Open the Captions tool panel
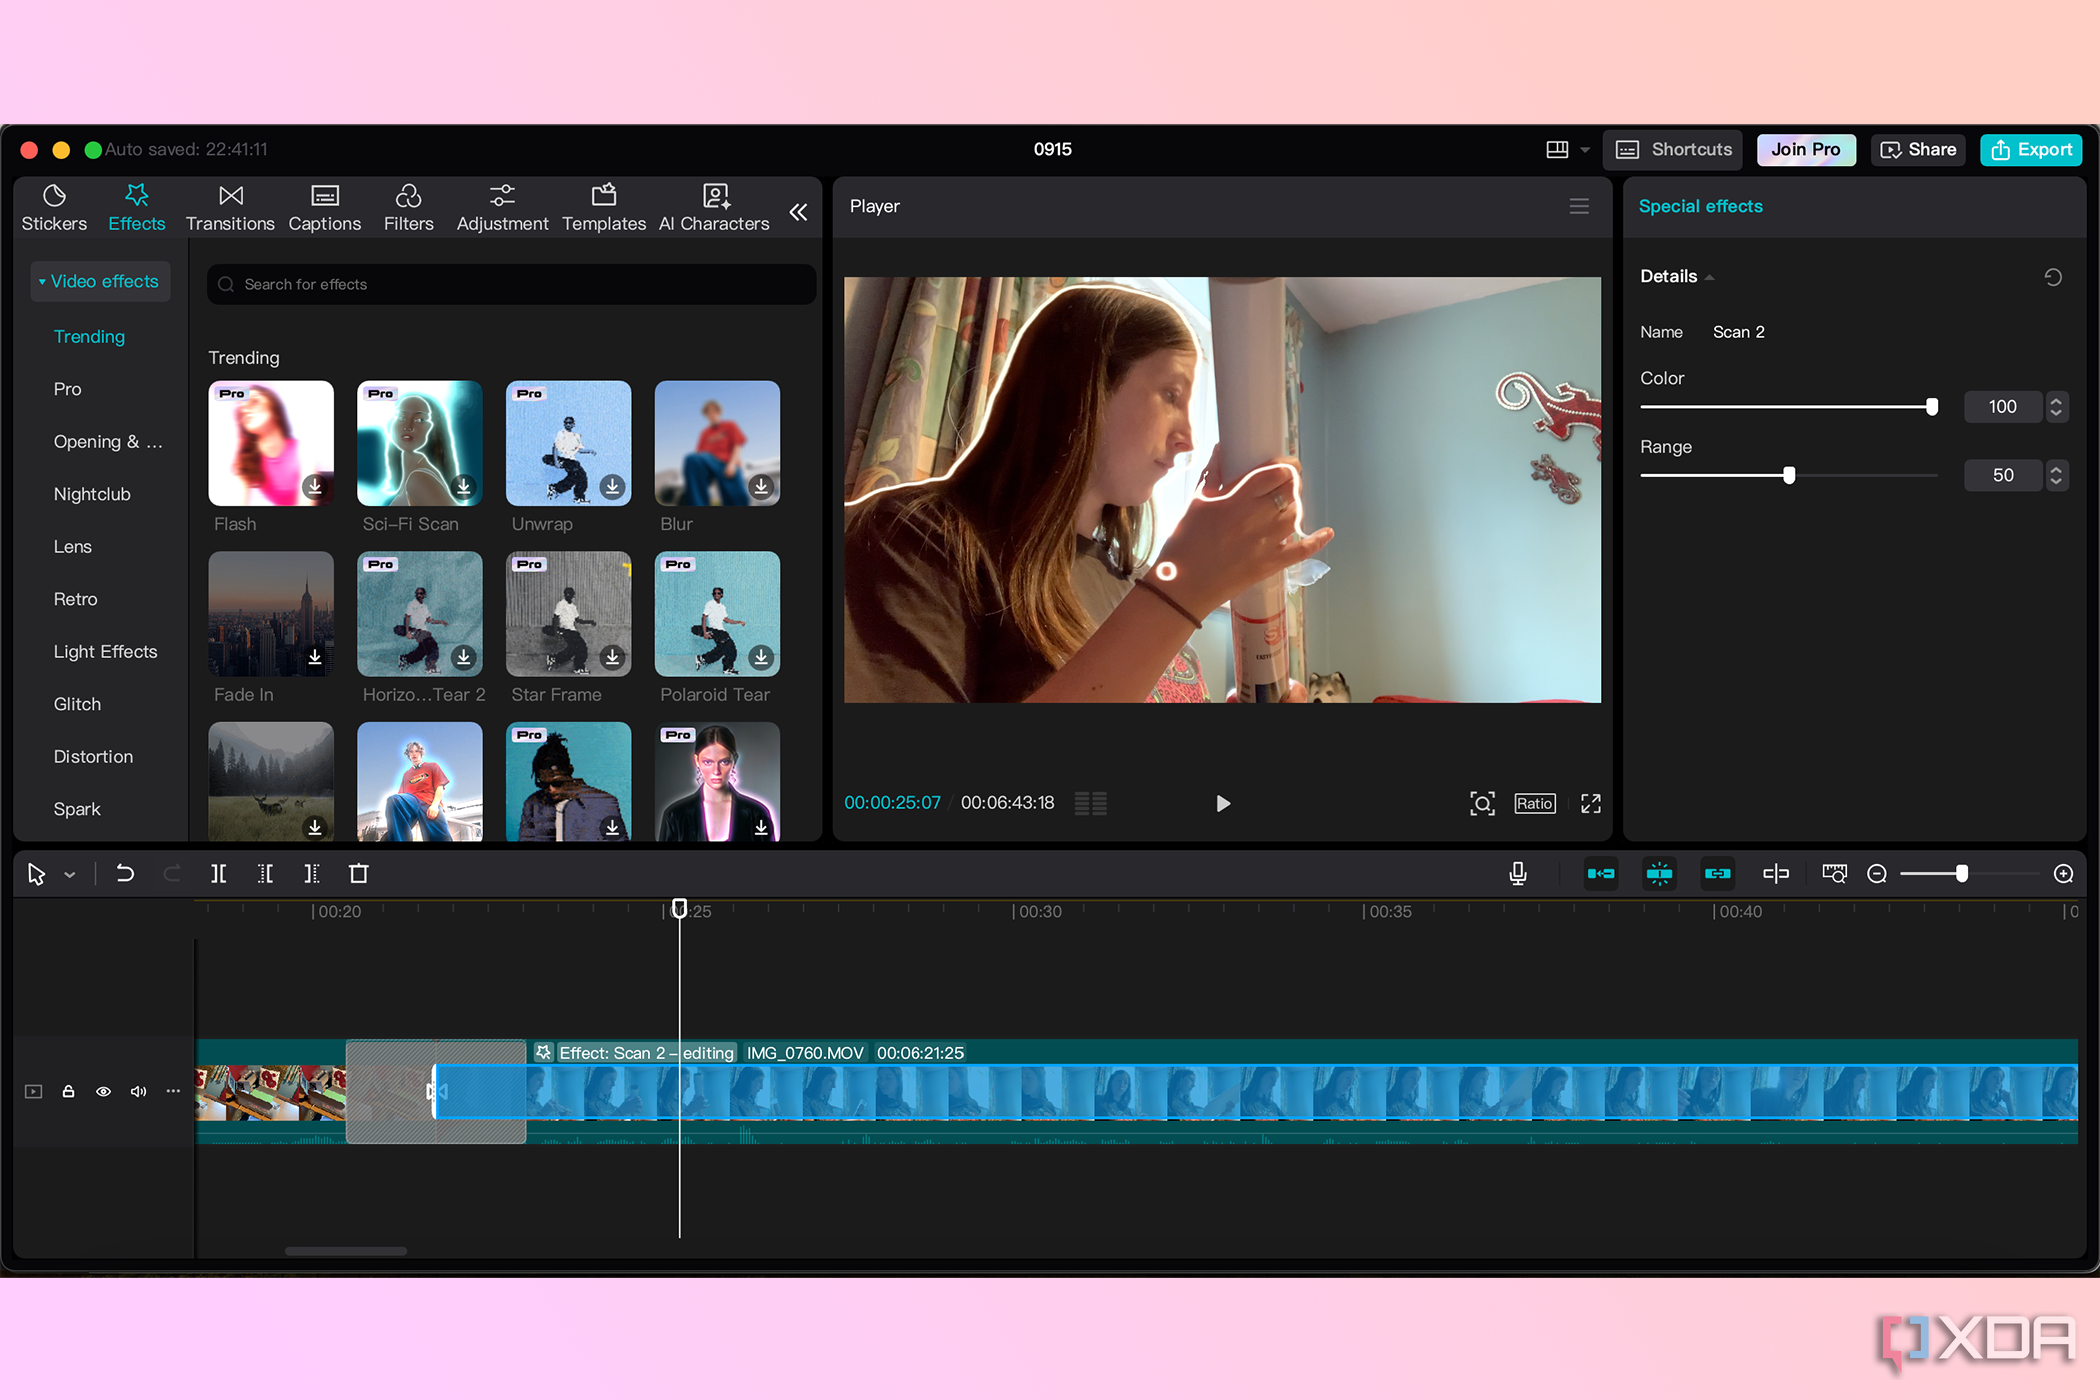The height and width of the screenshot is (1400, 2100). [325, 205]
